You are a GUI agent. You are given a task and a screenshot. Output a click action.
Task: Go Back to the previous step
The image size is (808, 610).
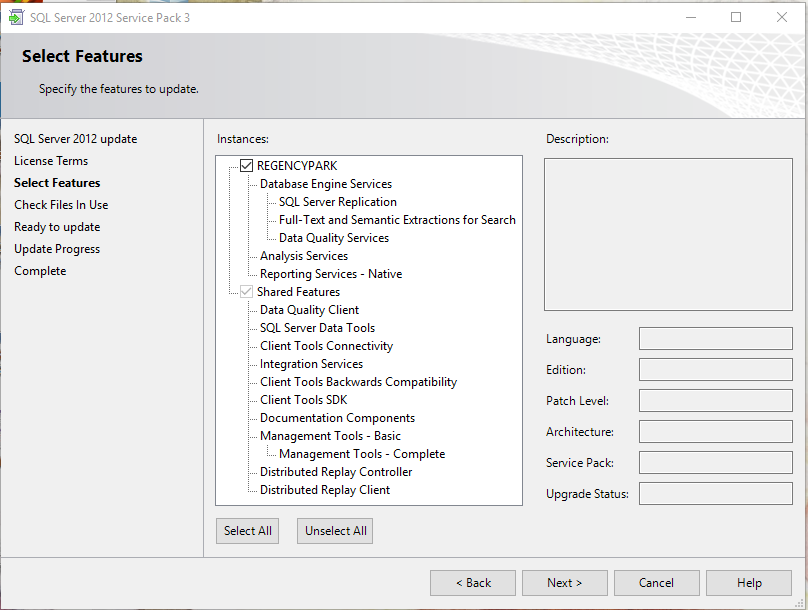472,582
